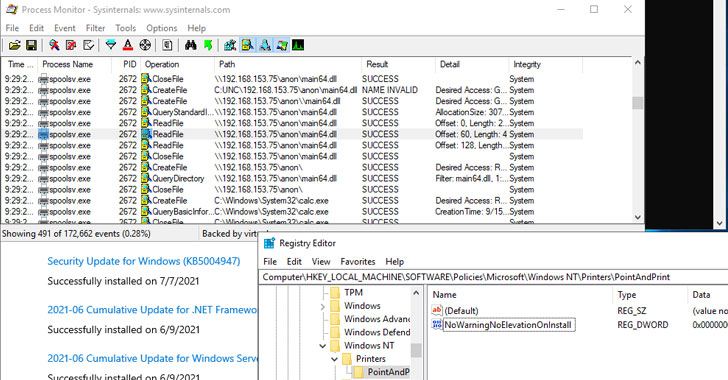The height and width of the screenshot is (380, 728).
Task: Sort by the Result column header
Action: [x=398, y=64]
